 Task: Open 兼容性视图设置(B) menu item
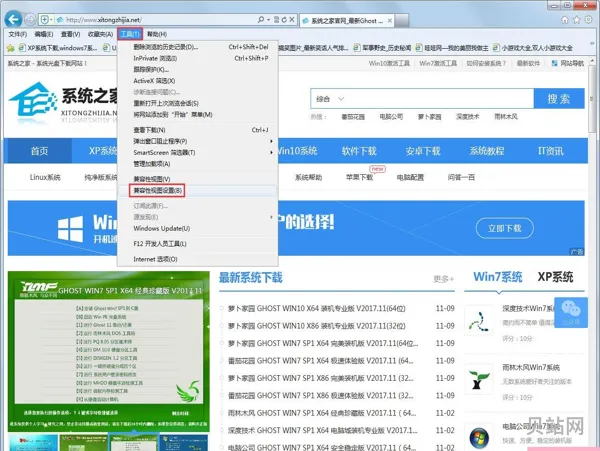click(x=197, y=190)
